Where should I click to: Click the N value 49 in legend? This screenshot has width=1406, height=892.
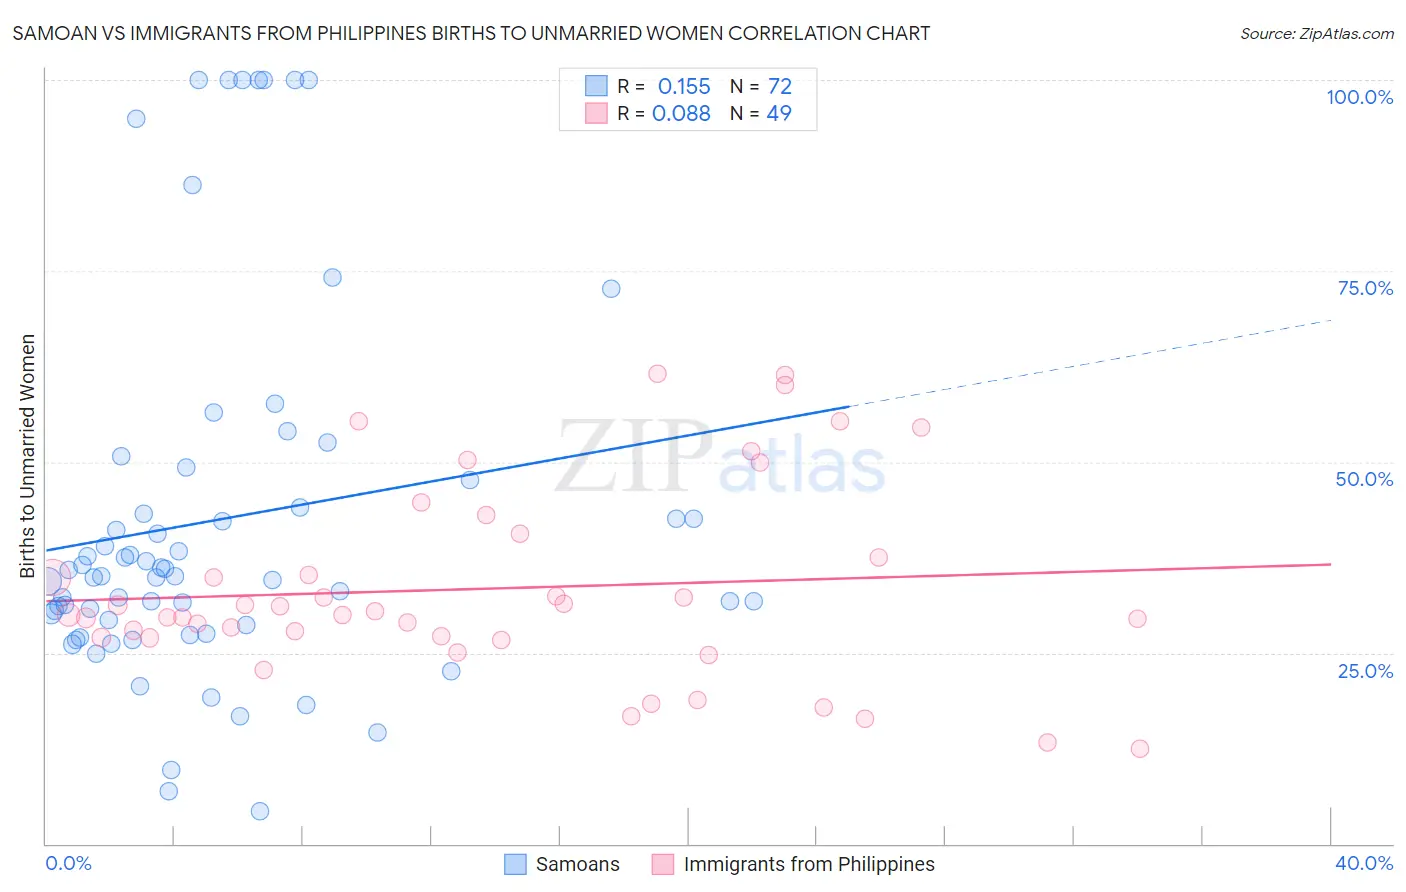point(779,113)
